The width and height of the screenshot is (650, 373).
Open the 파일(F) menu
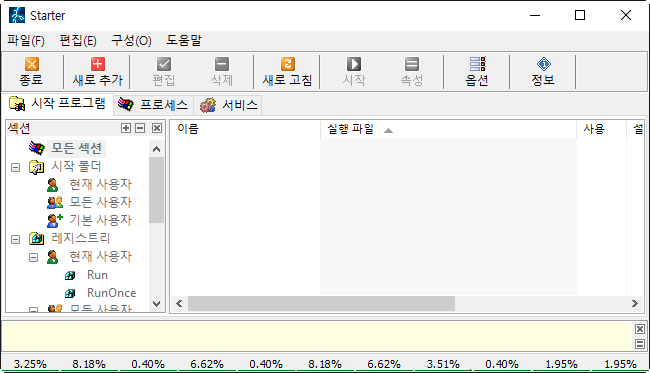[x=26, y=41]
